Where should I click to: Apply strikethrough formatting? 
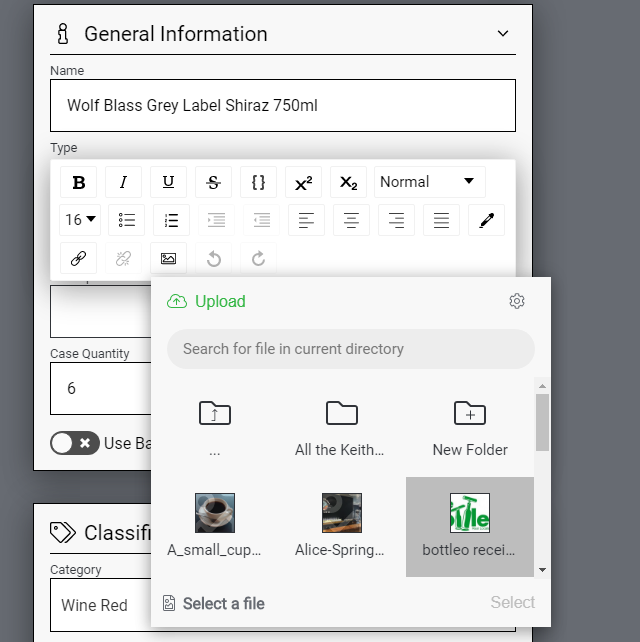(213, 182)
